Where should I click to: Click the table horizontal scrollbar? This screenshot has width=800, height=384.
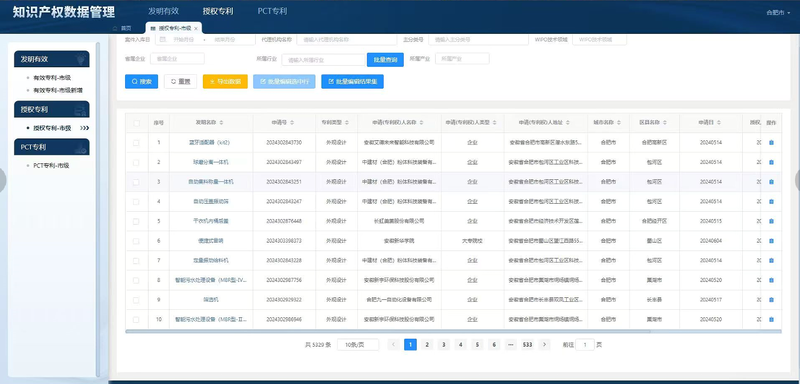pyautogui.click(x=388, y=331)
